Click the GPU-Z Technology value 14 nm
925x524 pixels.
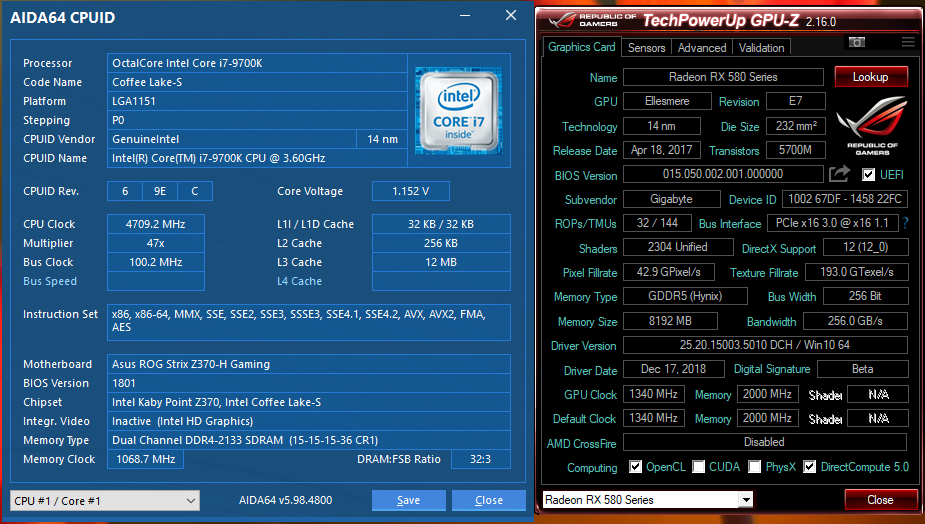pos(662,126)
